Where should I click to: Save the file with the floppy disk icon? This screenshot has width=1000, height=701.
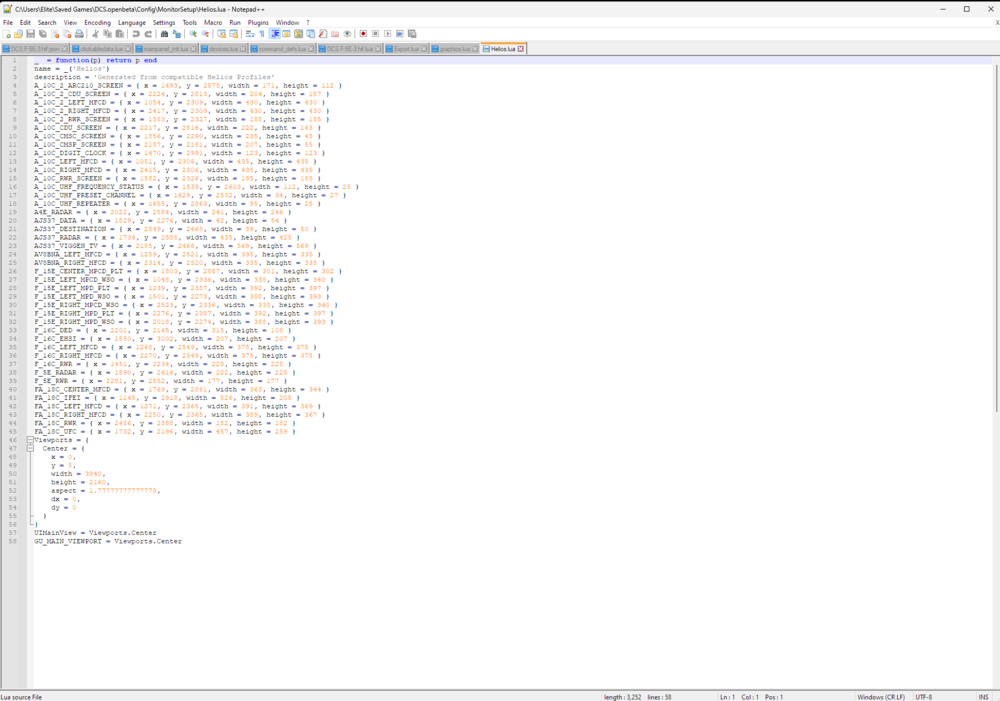31,34
